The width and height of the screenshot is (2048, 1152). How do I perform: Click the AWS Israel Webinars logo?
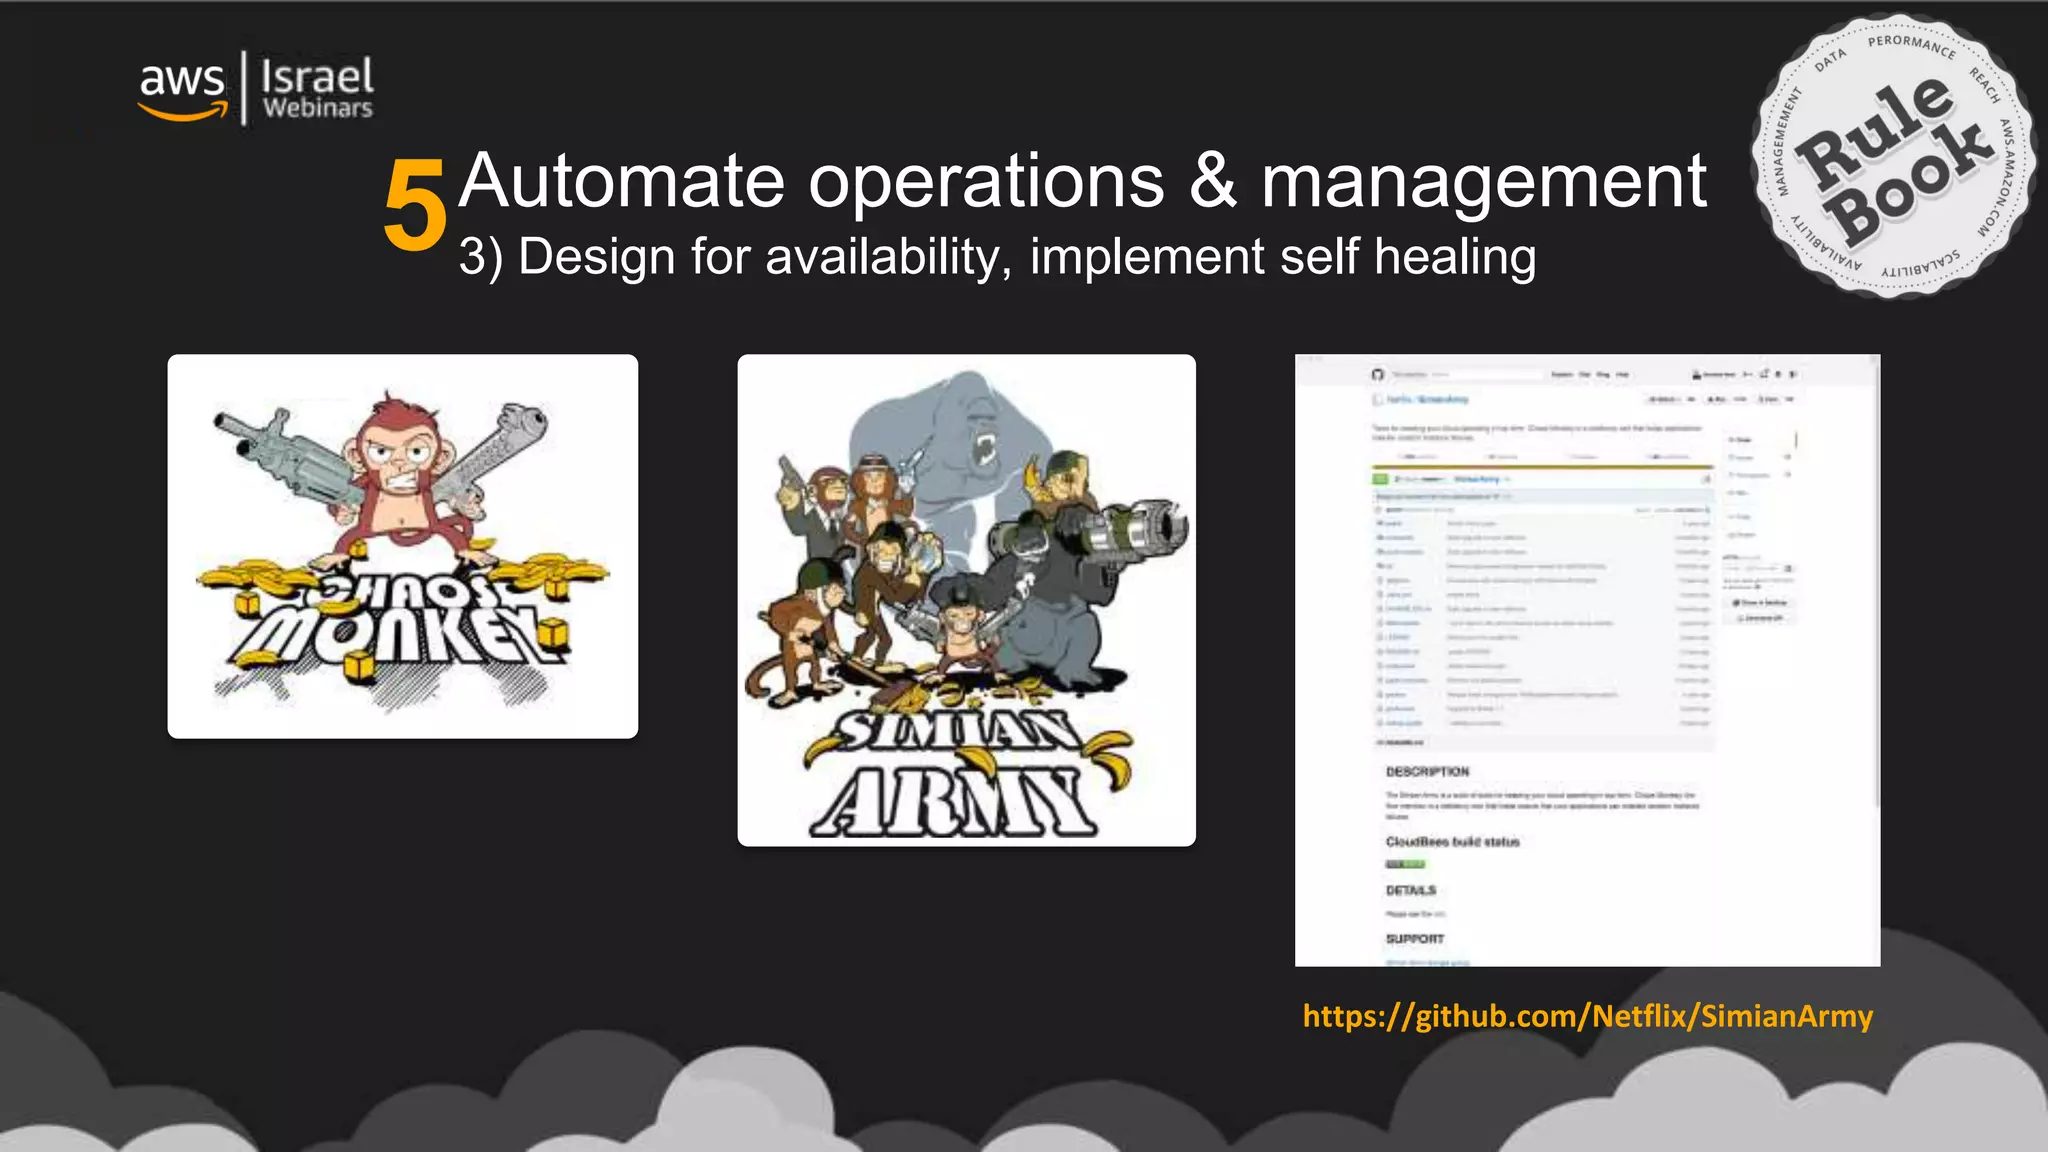(257, 88)
